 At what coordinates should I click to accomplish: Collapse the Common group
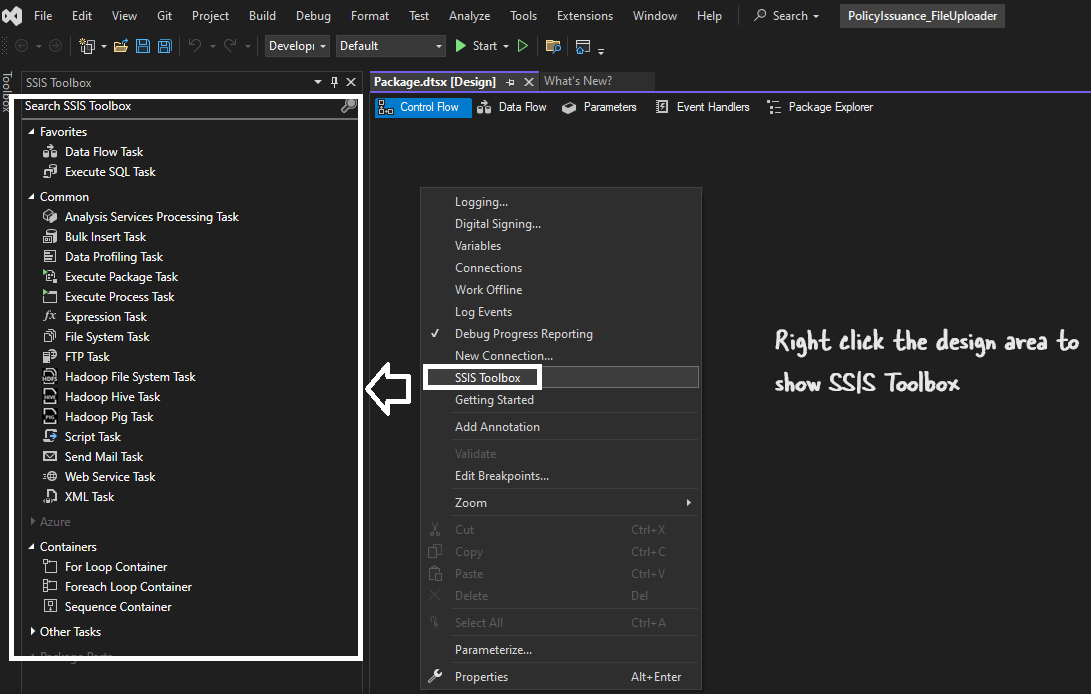coord(31,197)
